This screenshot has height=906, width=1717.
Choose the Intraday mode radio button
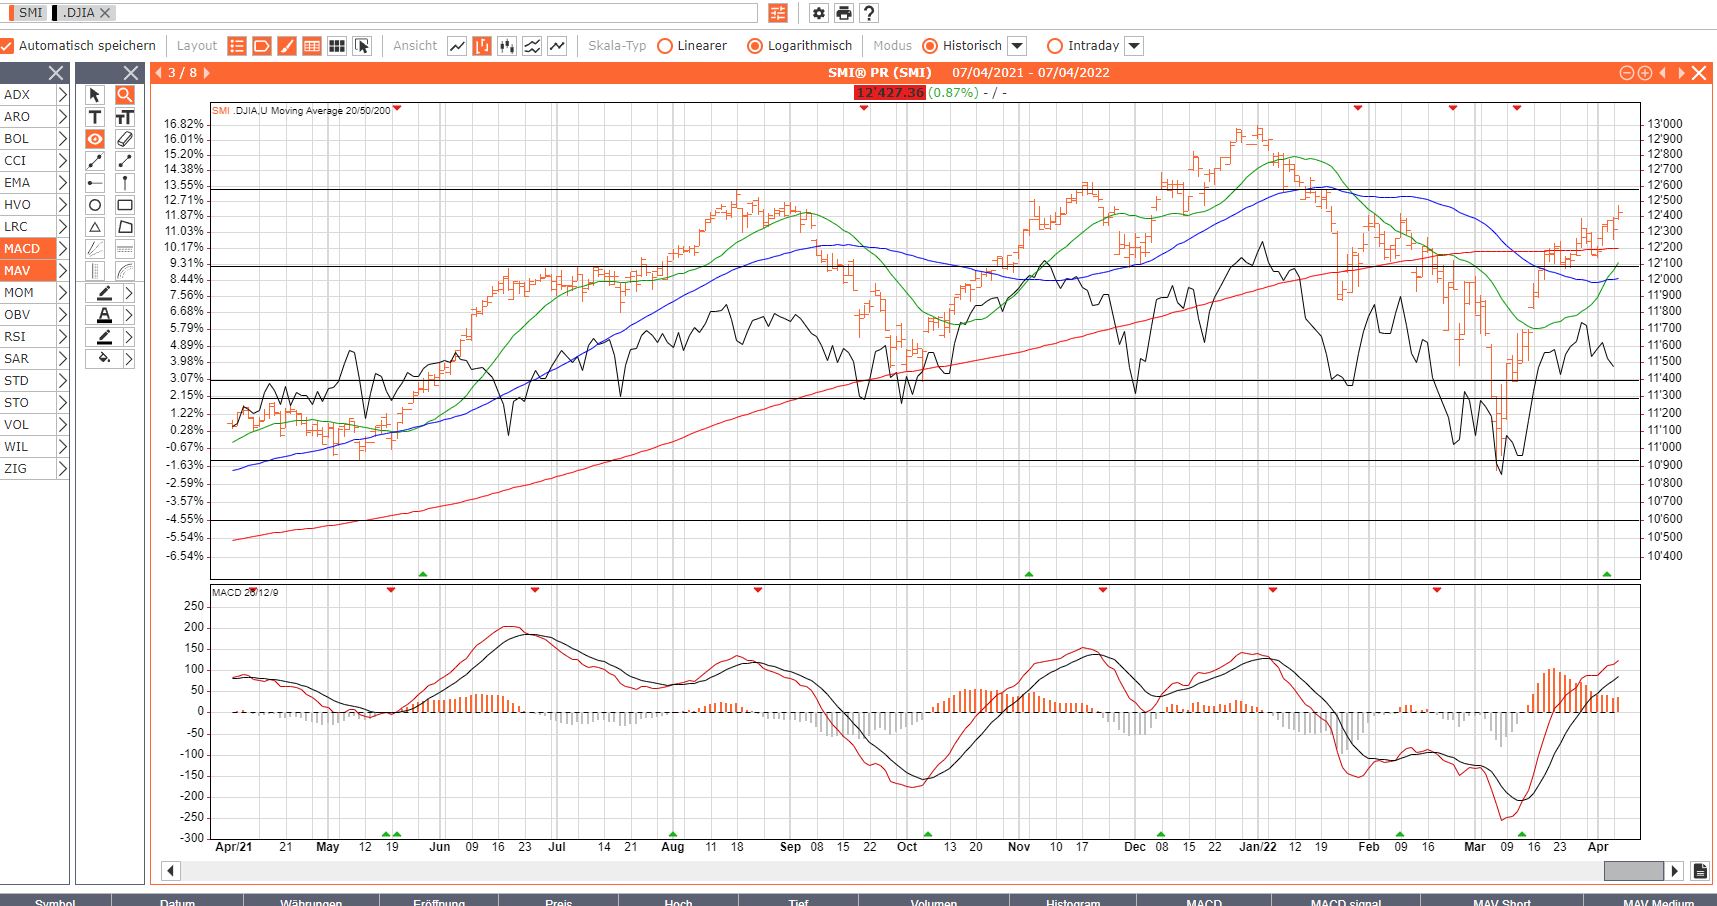tap(1054, 46)
